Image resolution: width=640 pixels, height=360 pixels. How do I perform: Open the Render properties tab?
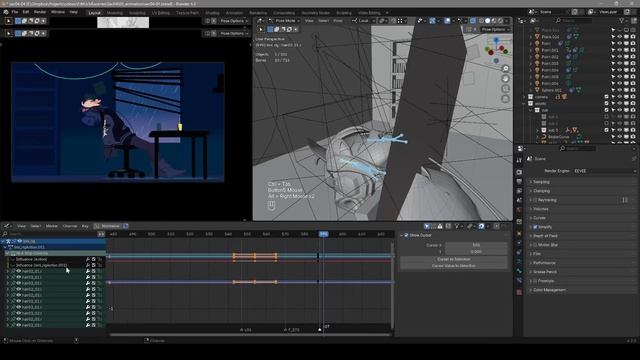point(519,172)
